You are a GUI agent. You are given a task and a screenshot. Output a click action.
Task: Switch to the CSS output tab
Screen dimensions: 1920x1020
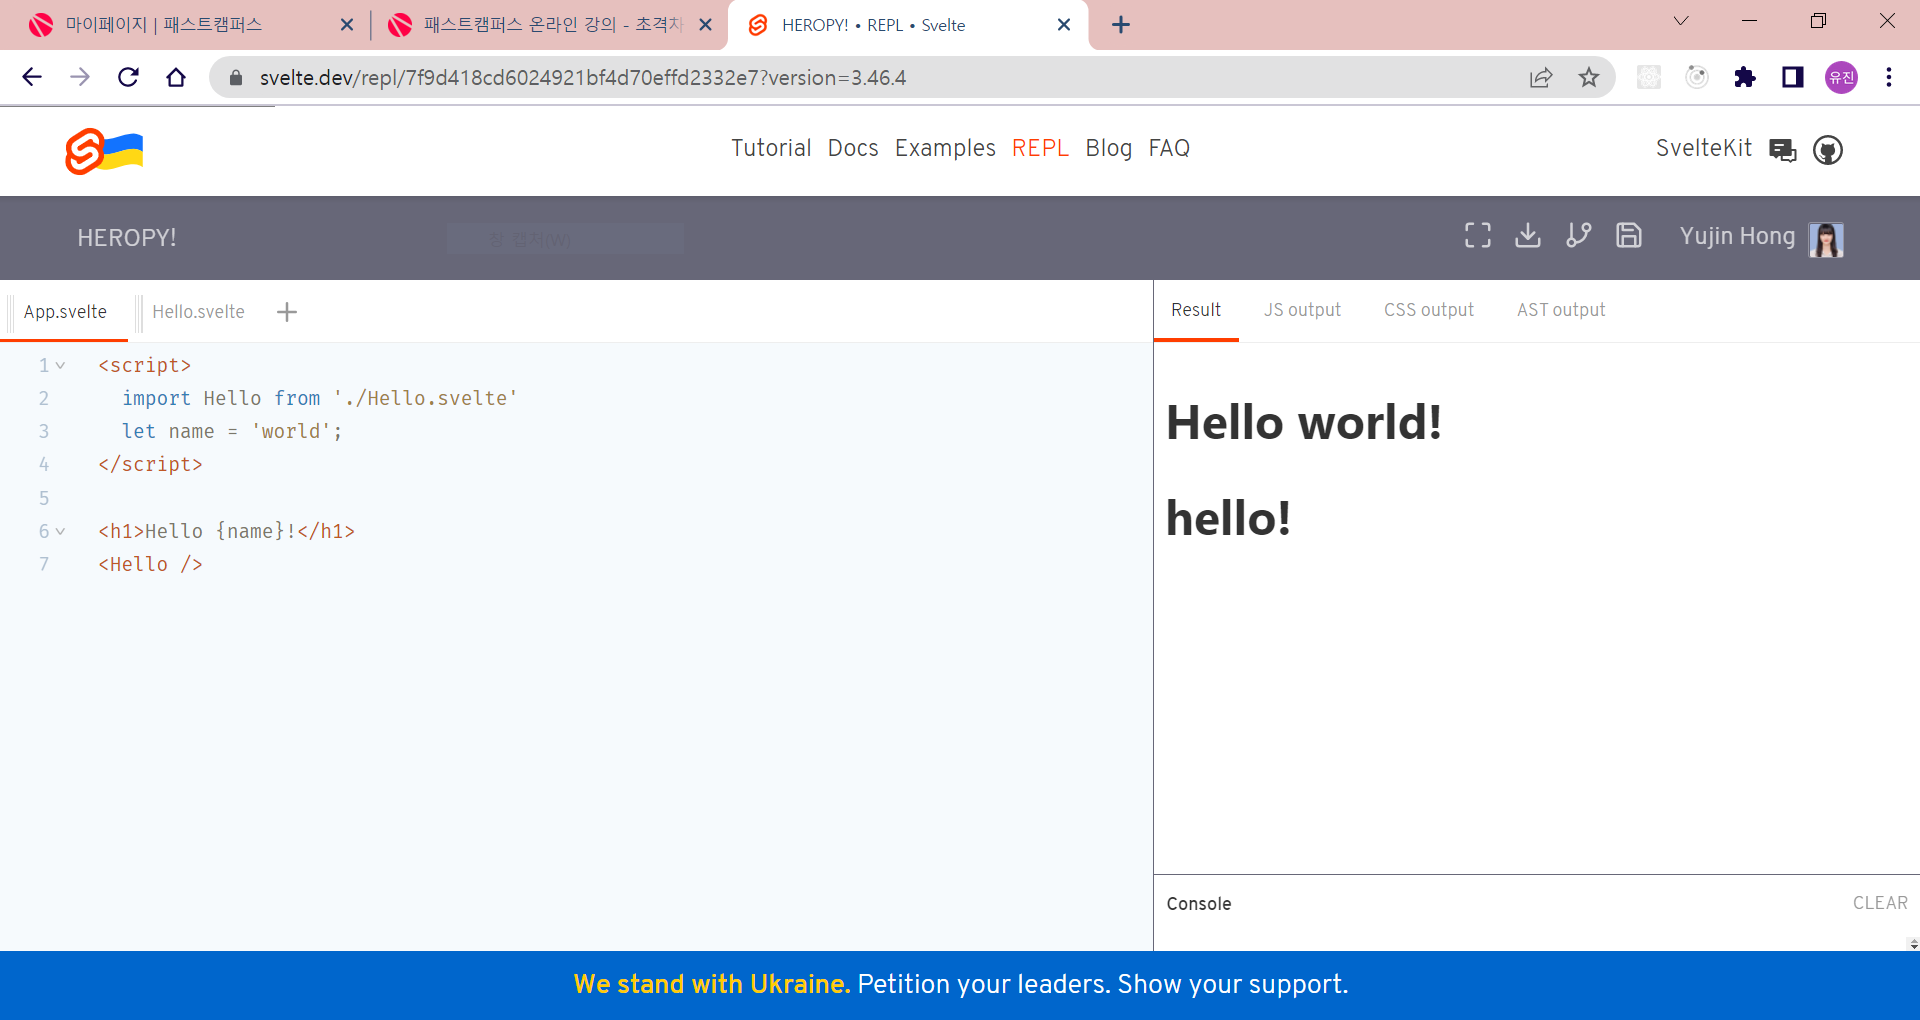click(x=1429, y=310)
